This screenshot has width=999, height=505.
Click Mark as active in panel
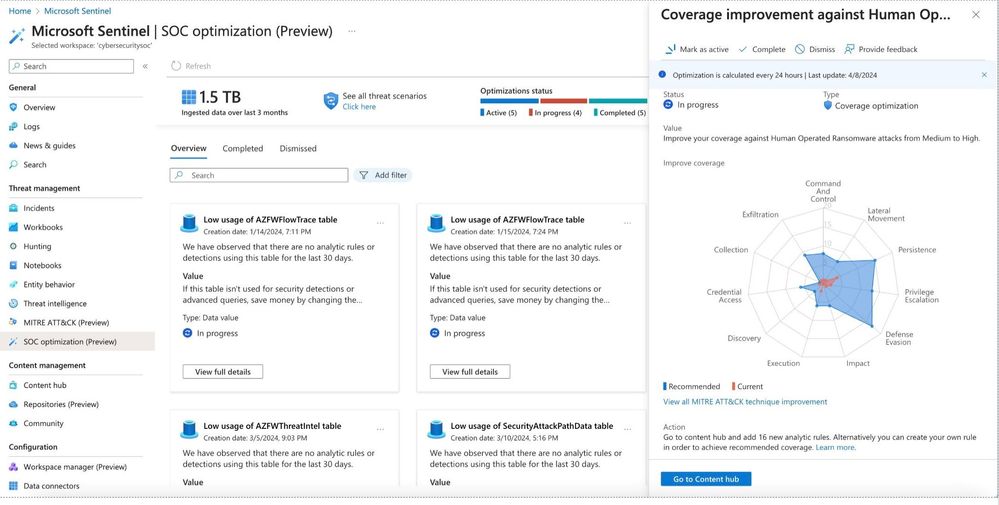tap(697, 49)
